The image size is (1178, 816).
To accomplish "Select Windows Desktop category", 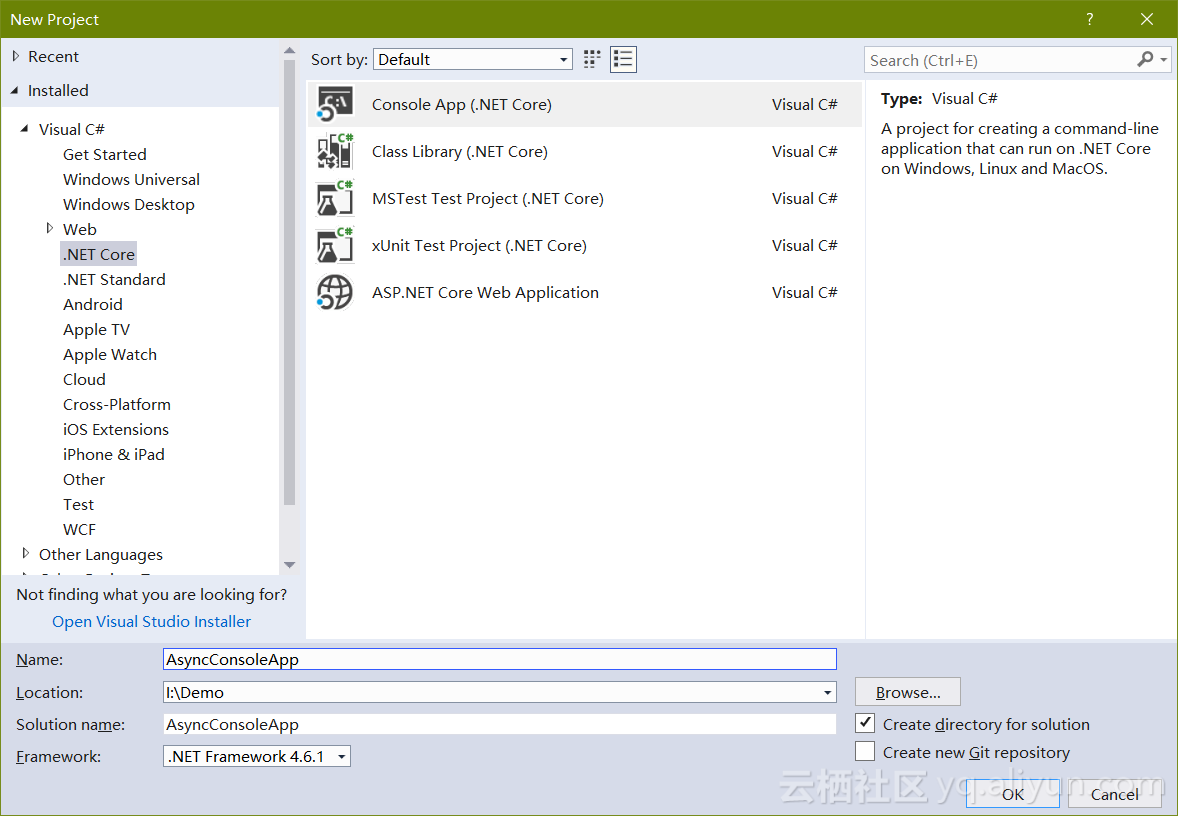I will click(x=128, y=204).
